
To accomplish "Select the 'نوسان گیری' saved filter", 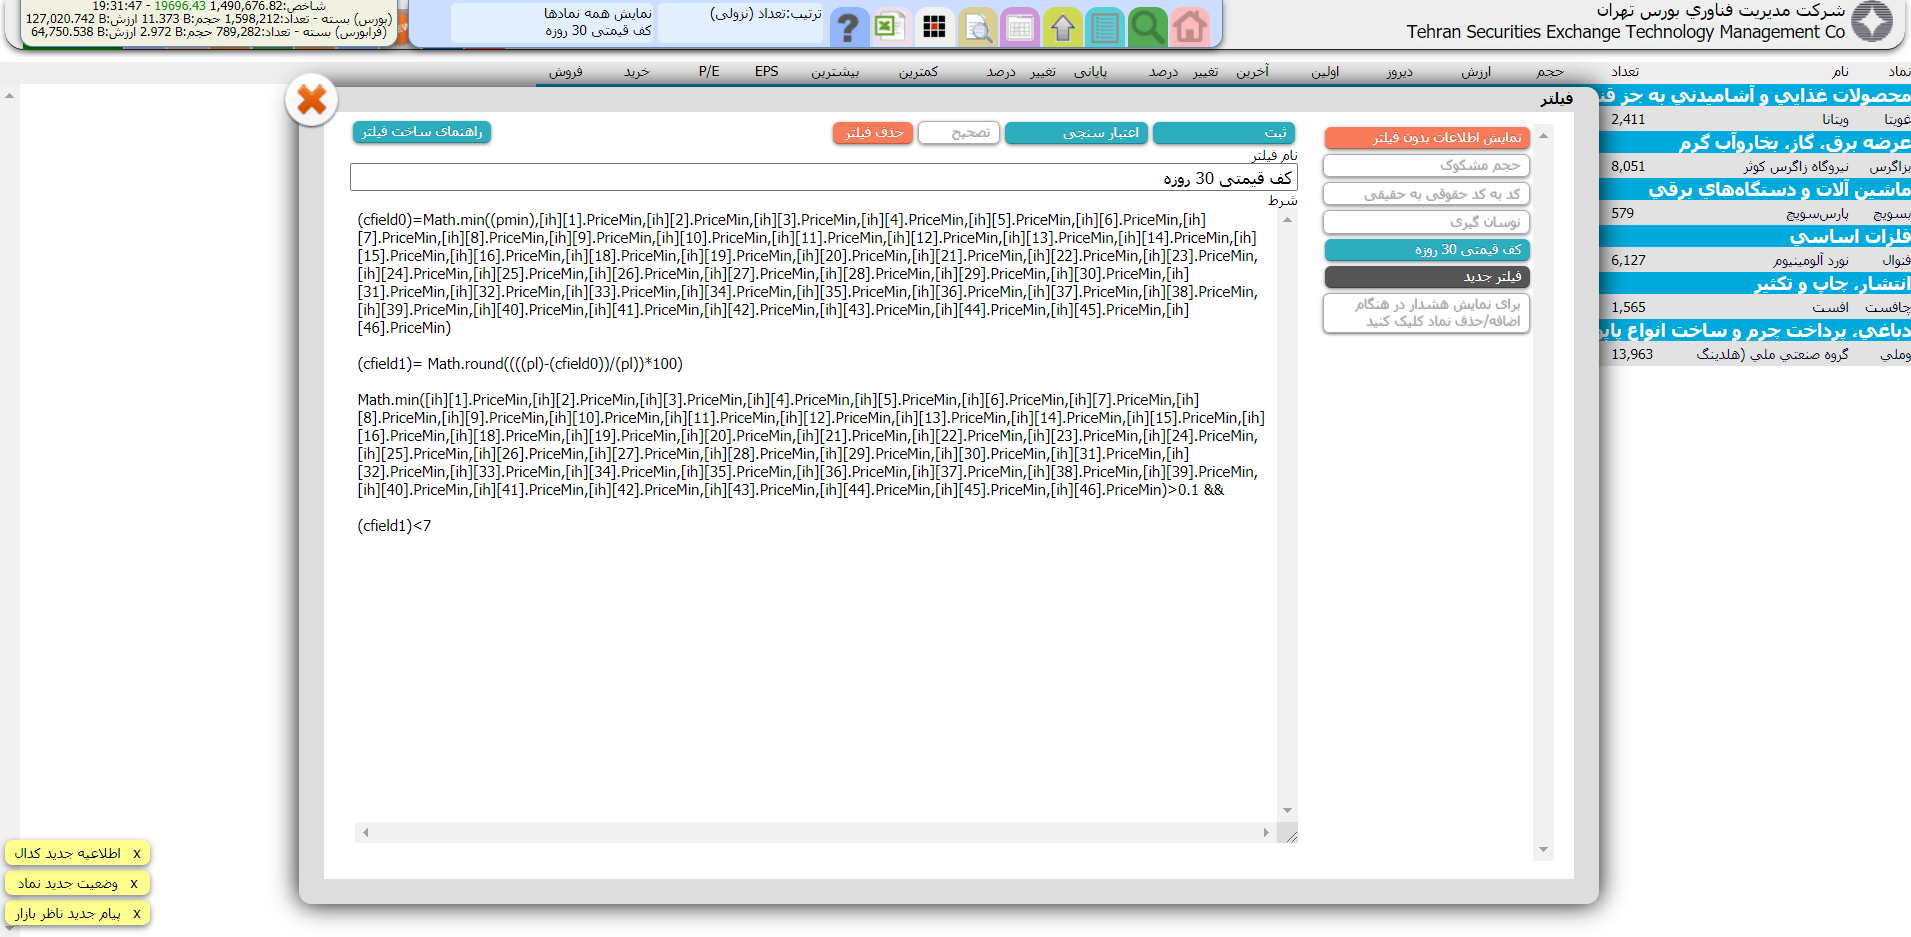I will click(x=1426, y=222).
